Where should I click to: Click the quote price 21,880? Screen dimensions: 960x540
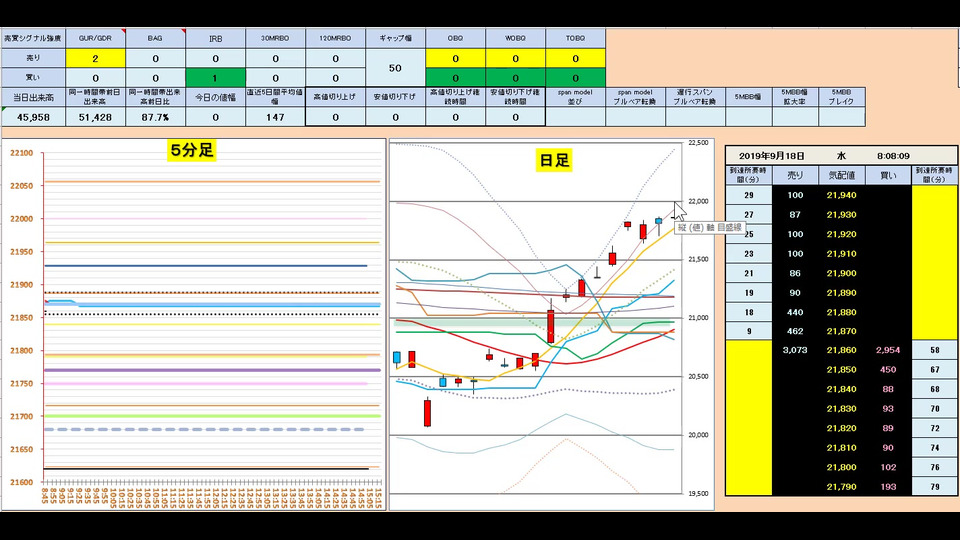pyautogui.click(x=841, y=312)
